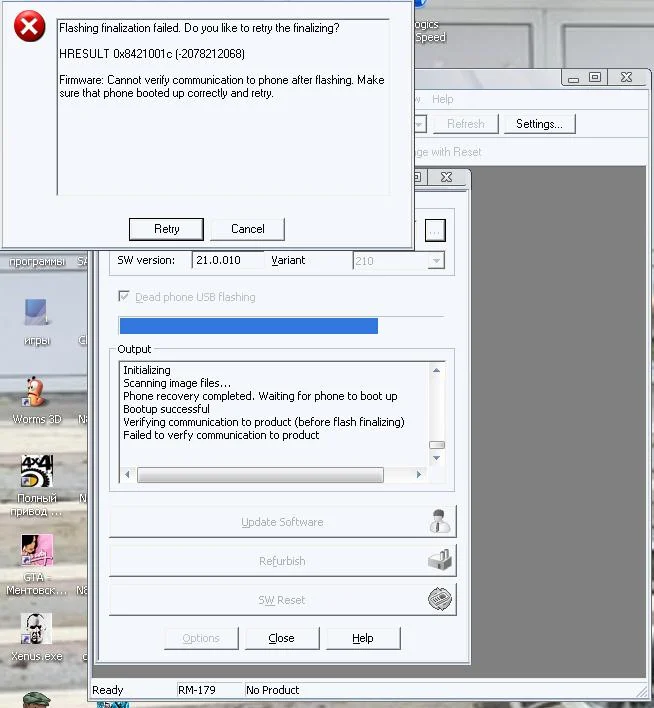Click 'Ready' in the status bar
Image resolution: width=654 pixels, height=708 pixels.
click(x=107, y=690)
